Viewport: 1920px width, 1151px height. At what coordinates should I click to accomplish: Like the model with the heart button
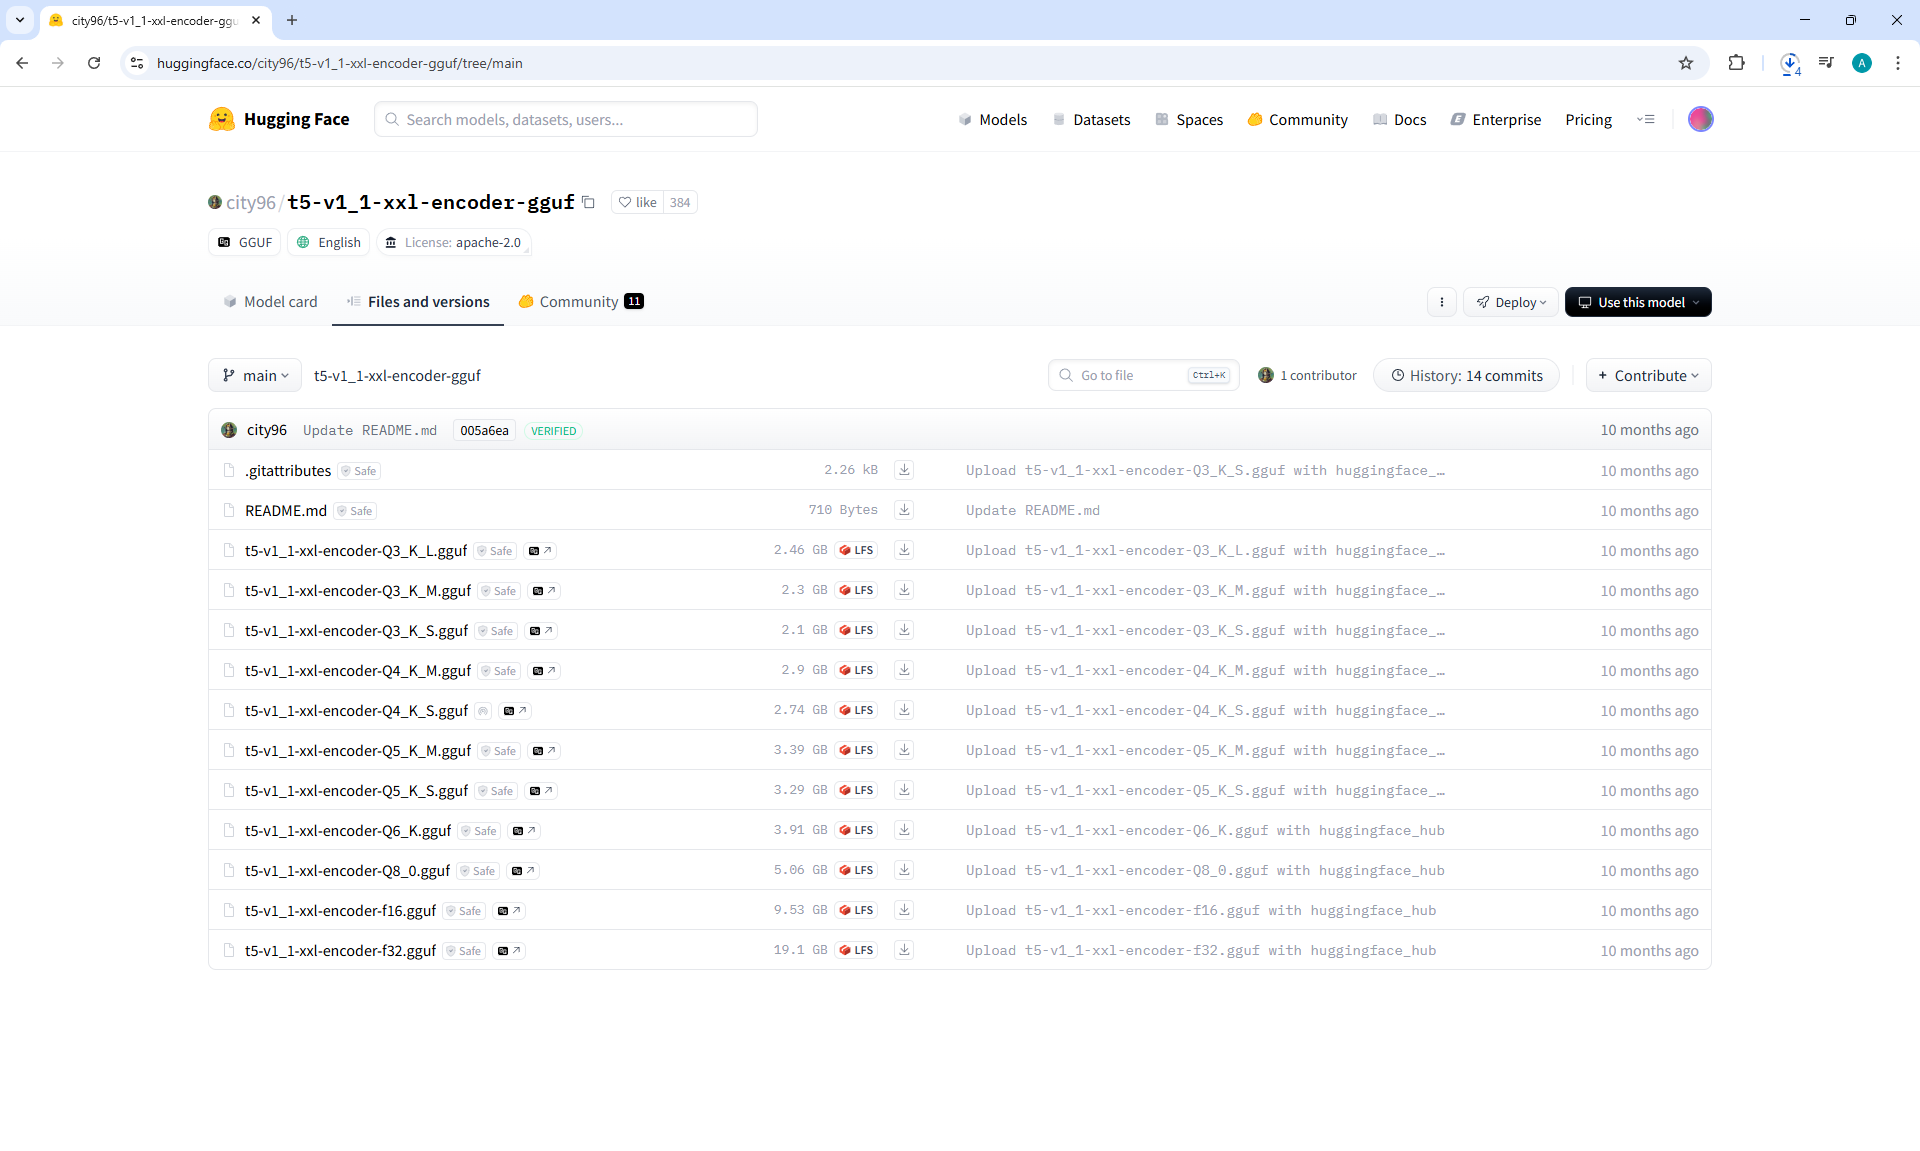(637, 202)
